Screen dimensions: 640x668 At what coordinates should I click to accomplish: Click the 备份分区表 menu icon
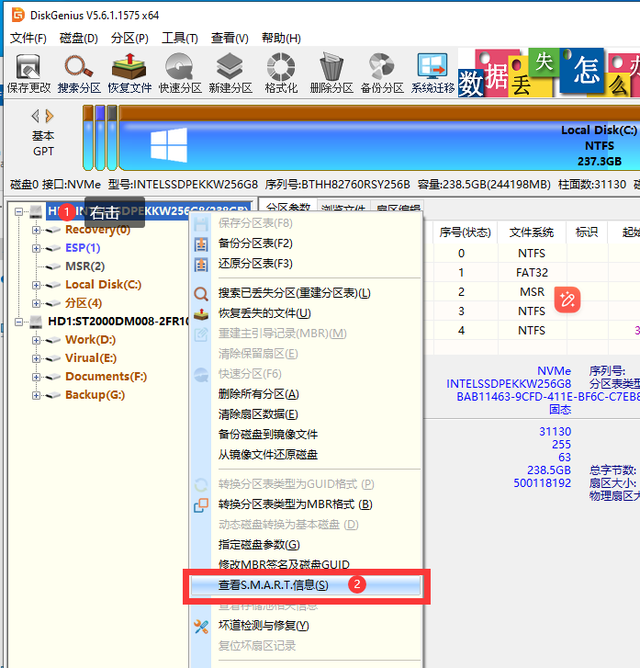point(201,244)
